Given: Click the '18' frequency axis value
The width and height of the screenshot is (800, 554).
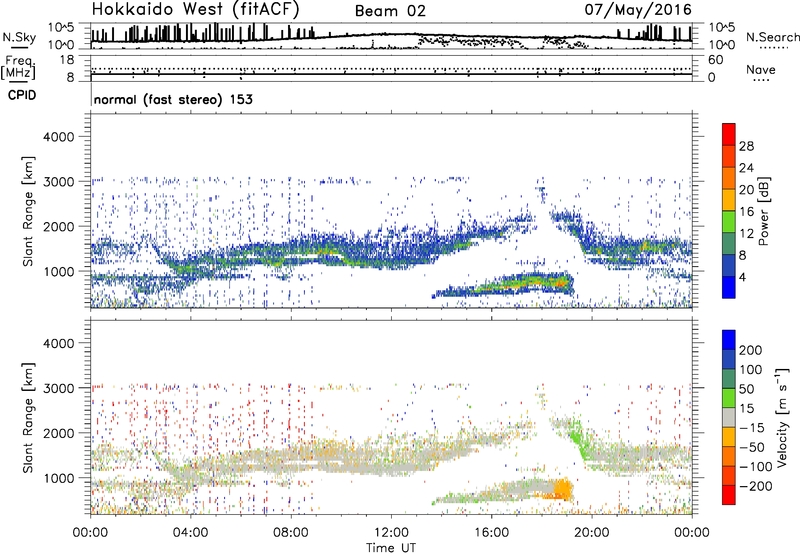Looking at the screenshot, I should tap(67, 60).
